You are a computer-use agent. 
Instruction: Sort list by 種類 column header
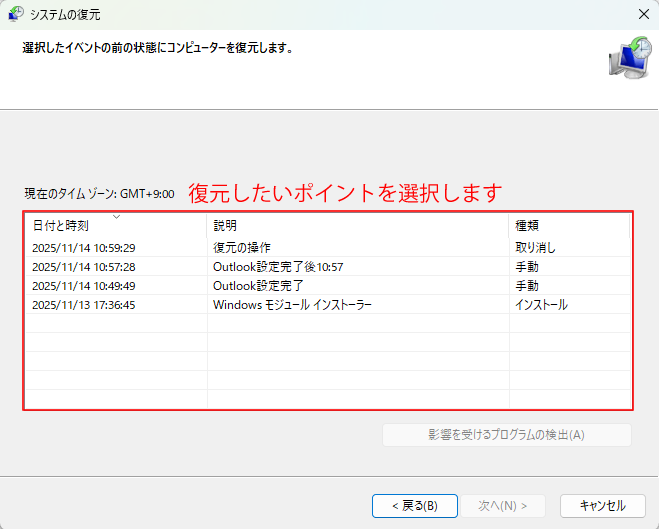(x=528, y=226)
